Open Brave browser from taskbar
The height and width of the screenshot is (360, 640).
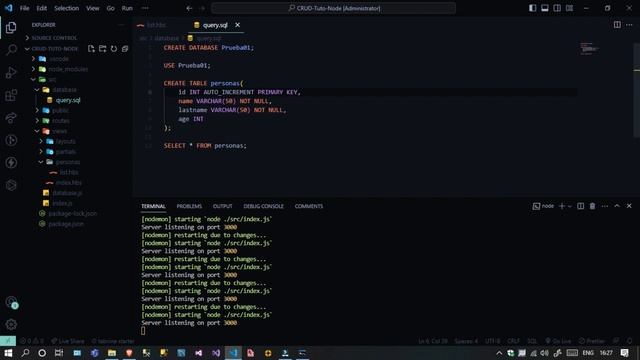tap(129, 353)
